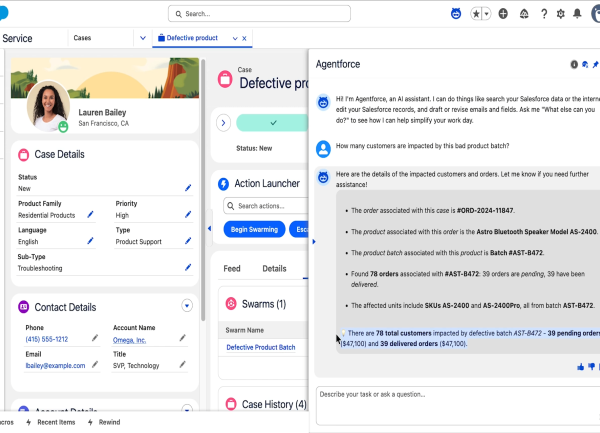Click order number #ORD-2024-11847 in the response
Screen dimensions: 600x433
485,211
